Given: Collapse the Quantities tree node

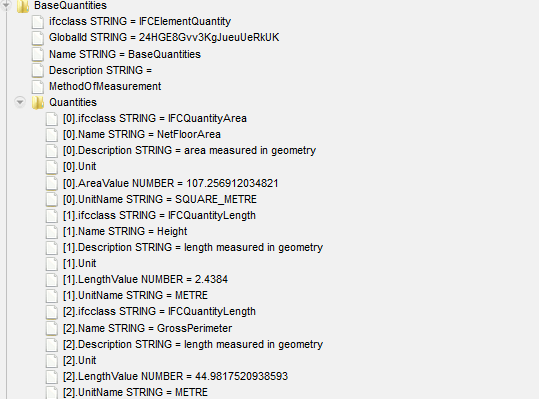Looking at the screenshot, I should click(20, 102).
